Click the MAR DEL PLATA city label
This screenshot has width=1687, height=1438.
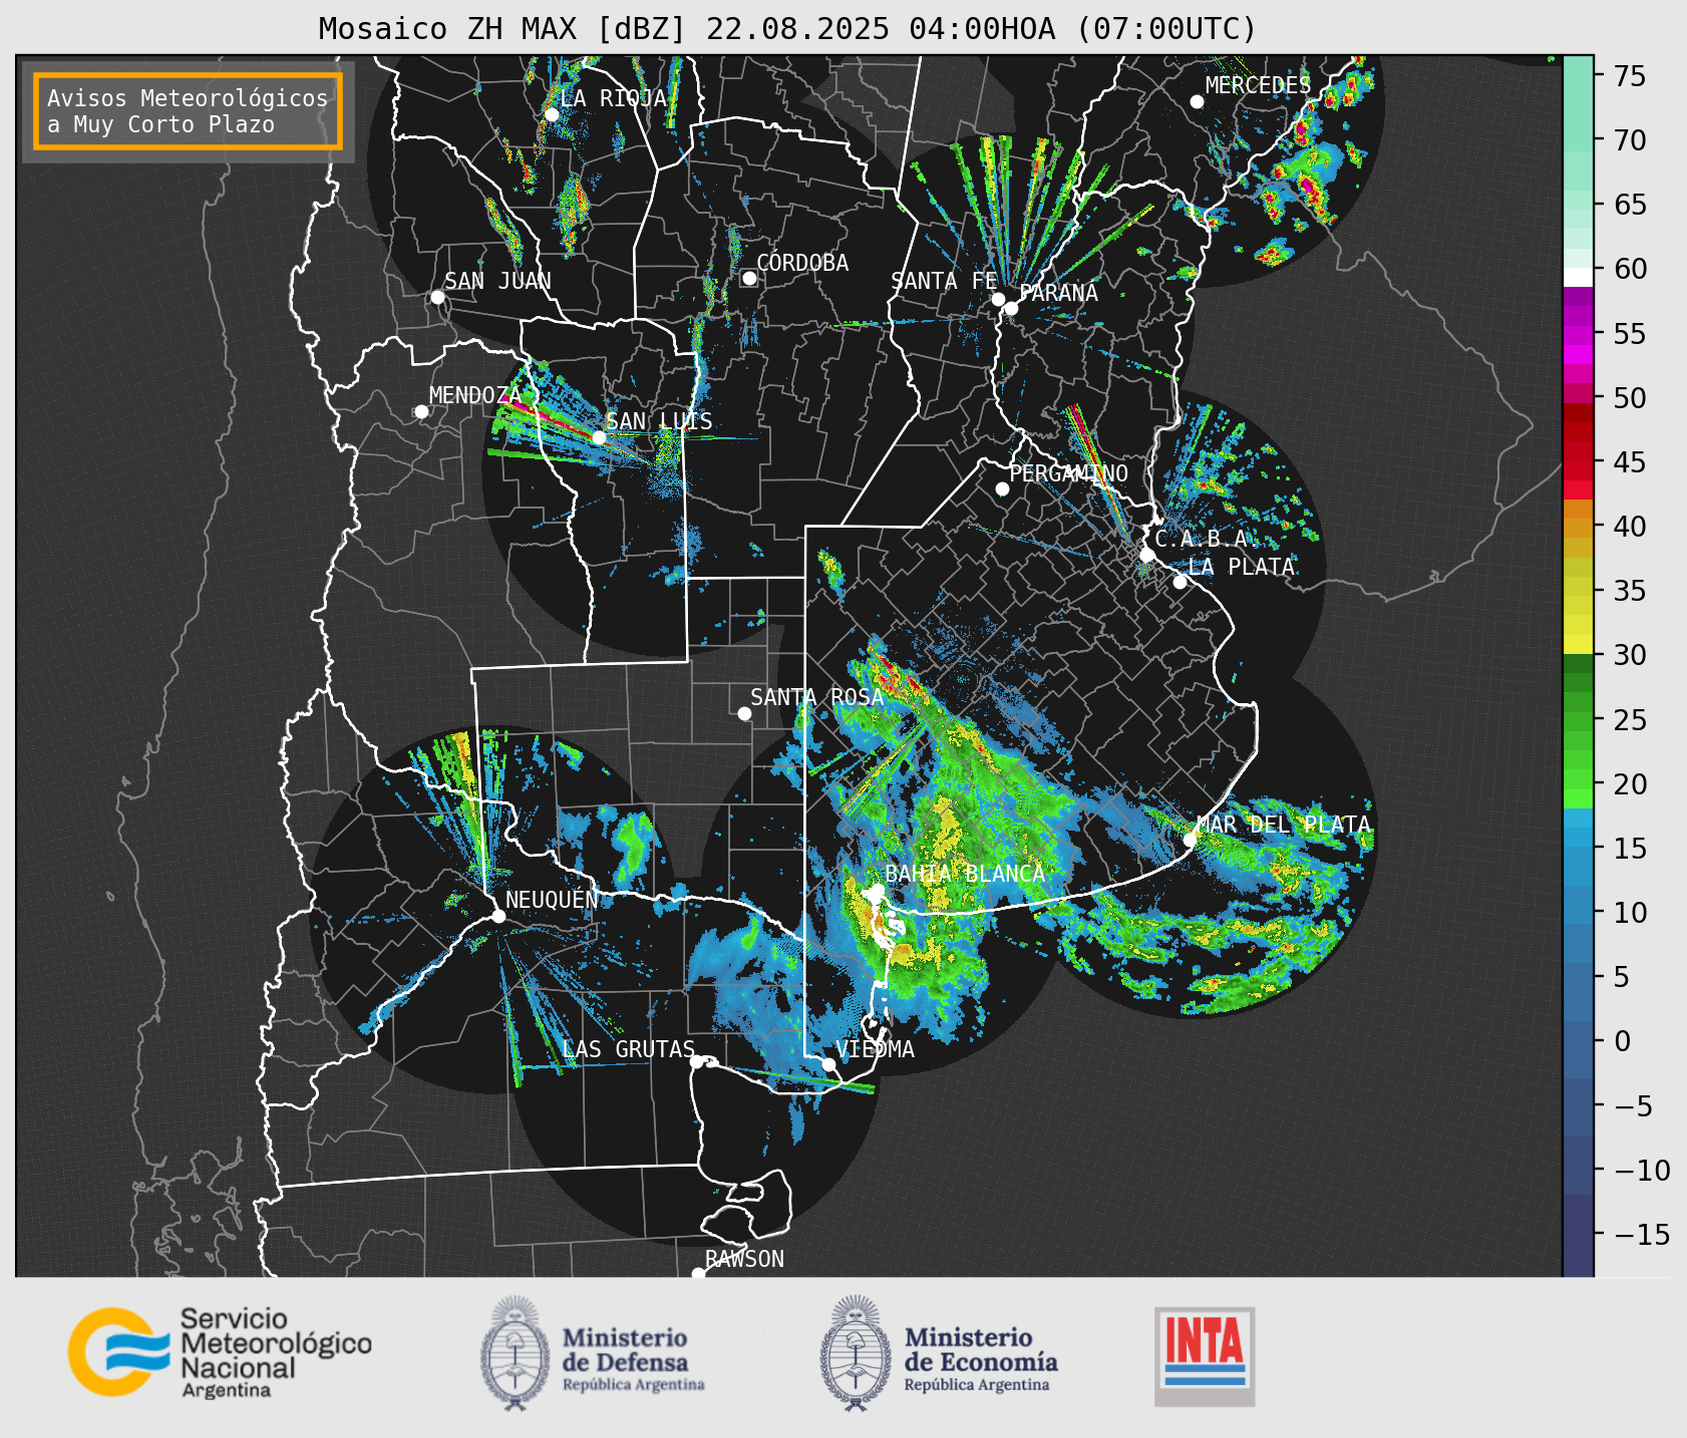1283,824
